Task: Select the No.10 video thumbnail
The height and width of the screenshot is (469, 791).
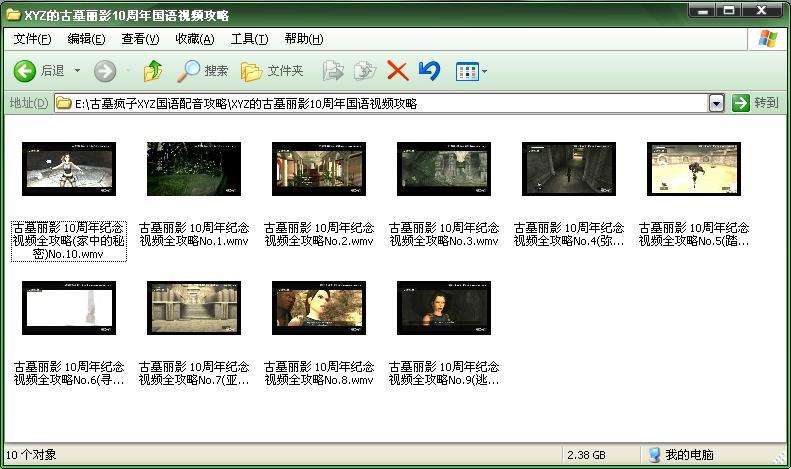Action: tap(69, 169)
